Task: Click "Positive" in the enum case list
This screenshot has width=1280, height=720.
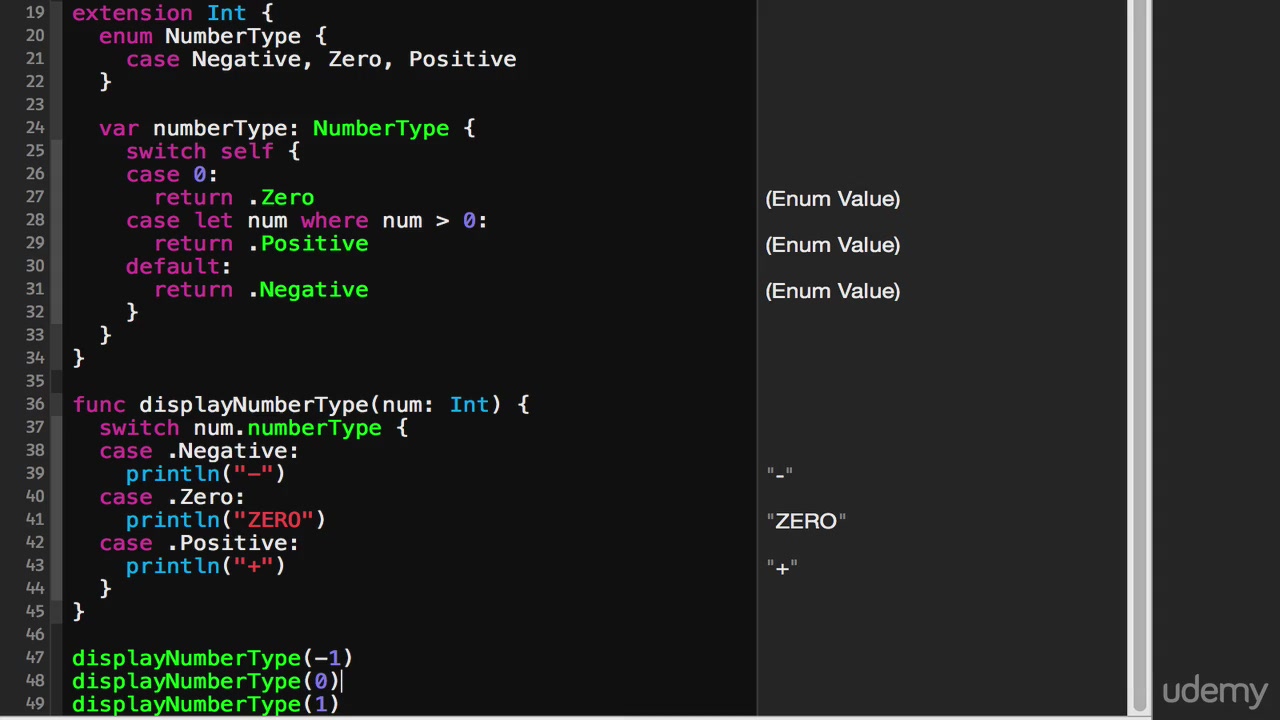Action: click(x=462, y=59)
